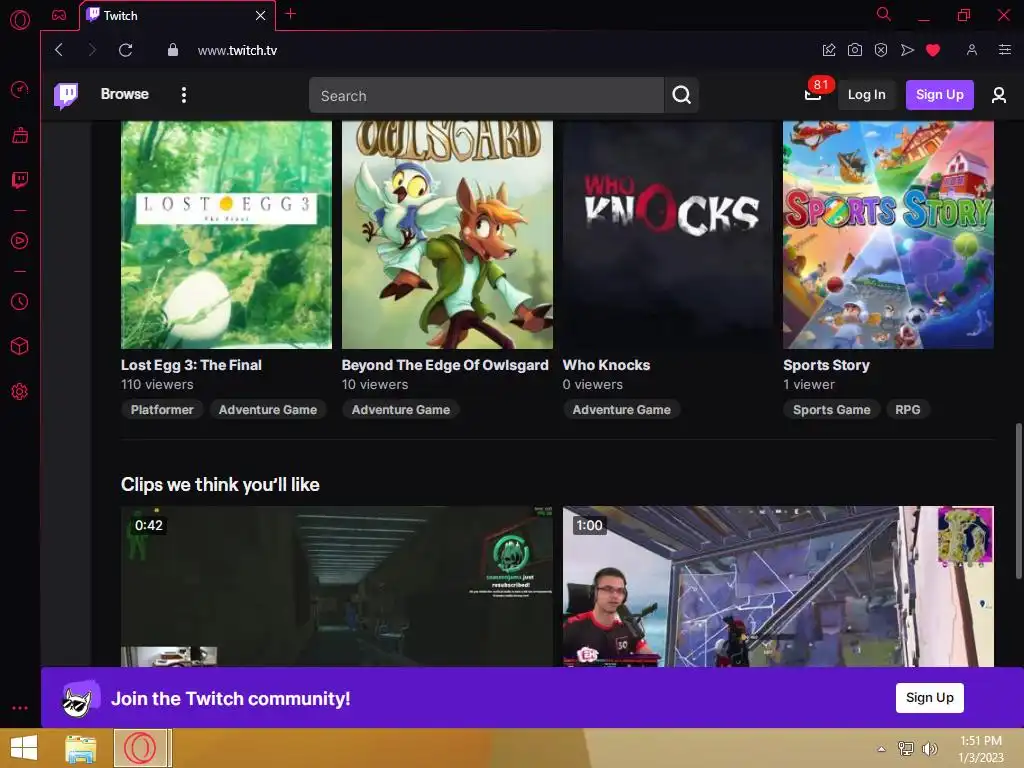Select the Sports Game tag
1024x768 pixels.
click(x=832, y=409)
